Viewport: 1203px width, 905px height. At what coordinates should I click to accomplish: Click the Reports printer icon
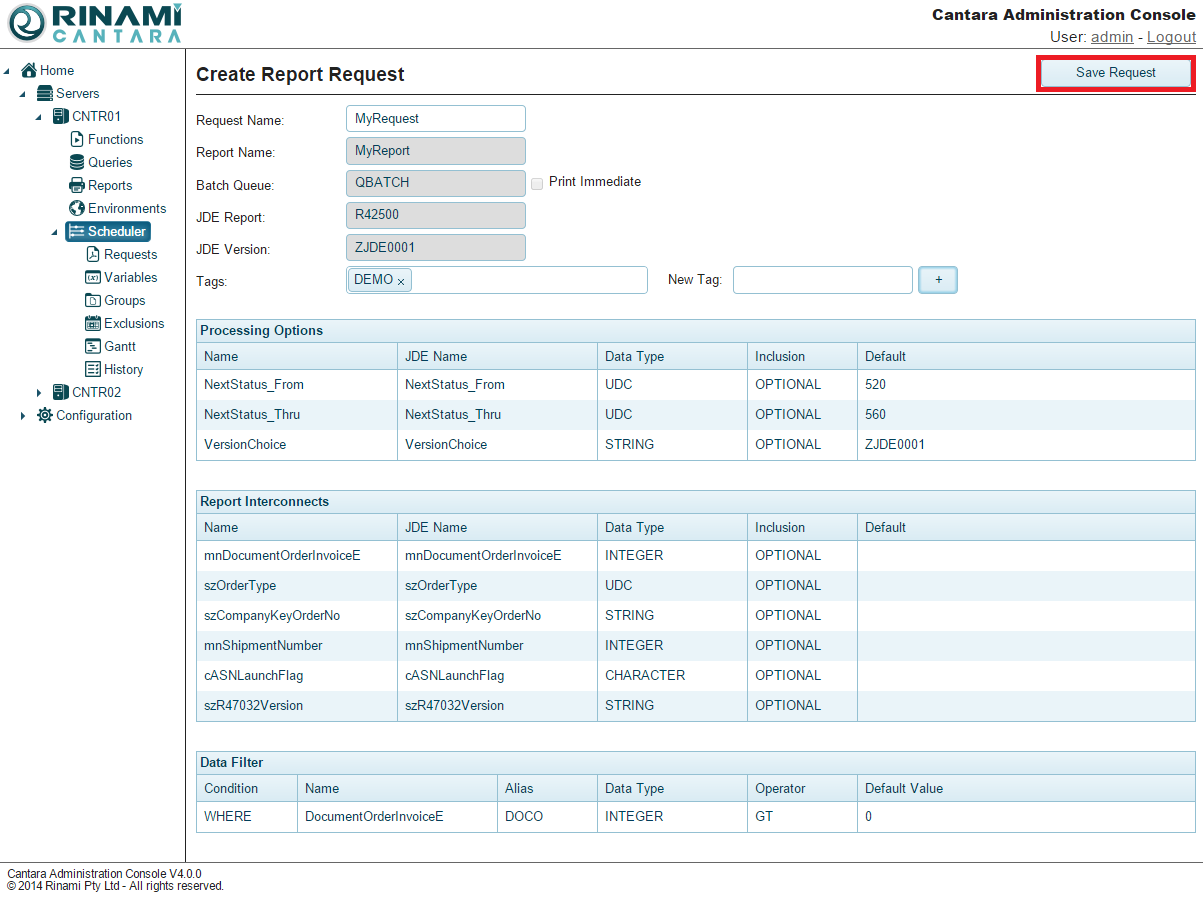coord(77,185)
